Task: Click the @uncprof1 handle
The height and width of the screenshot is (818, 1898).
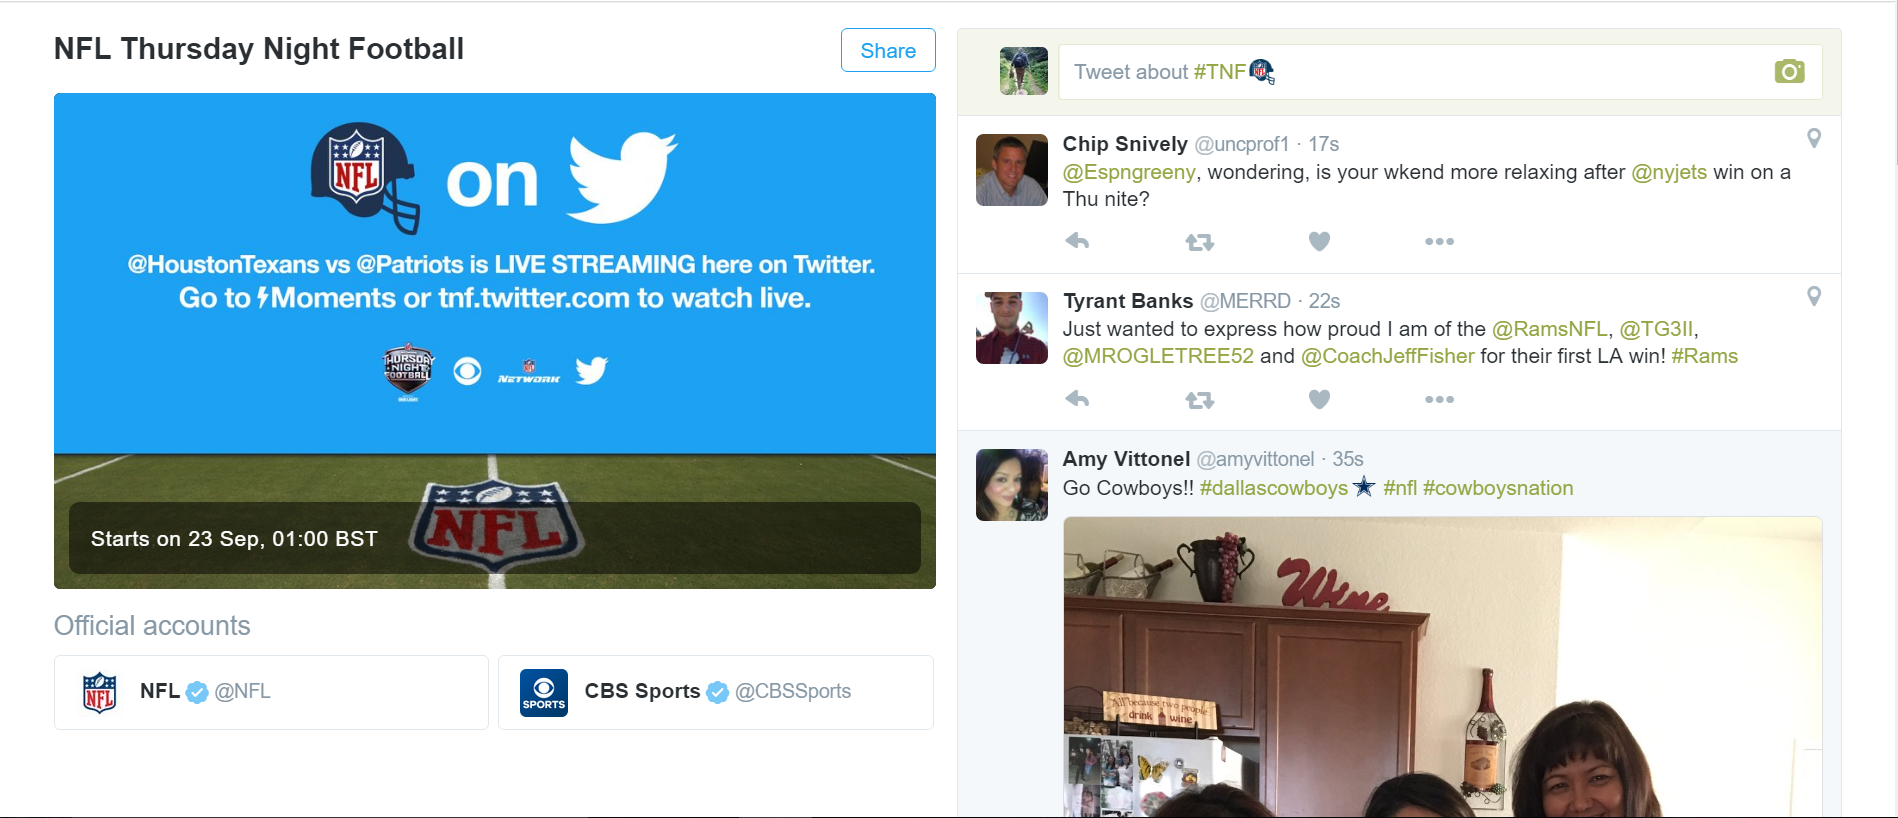Action: coord(1242,144)
